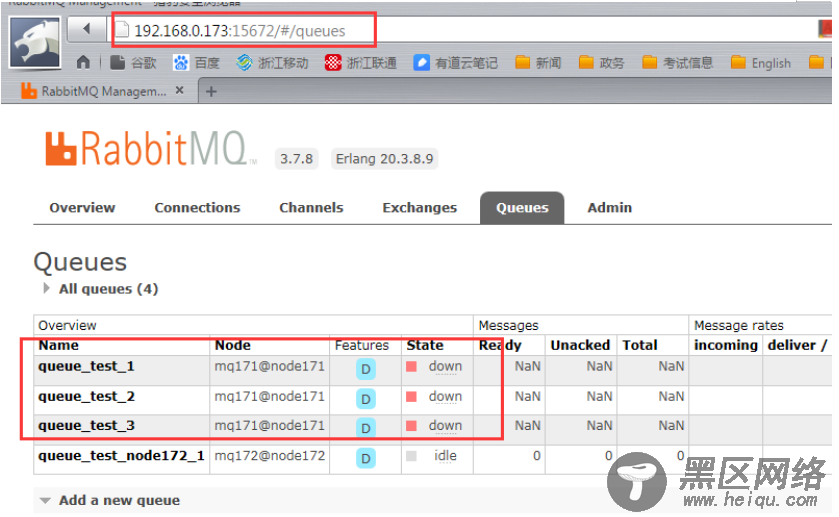Viewport: 839px width, 517px height.
Task: Open queue_test_node172_1 queue details
Action: coord(121,455)
